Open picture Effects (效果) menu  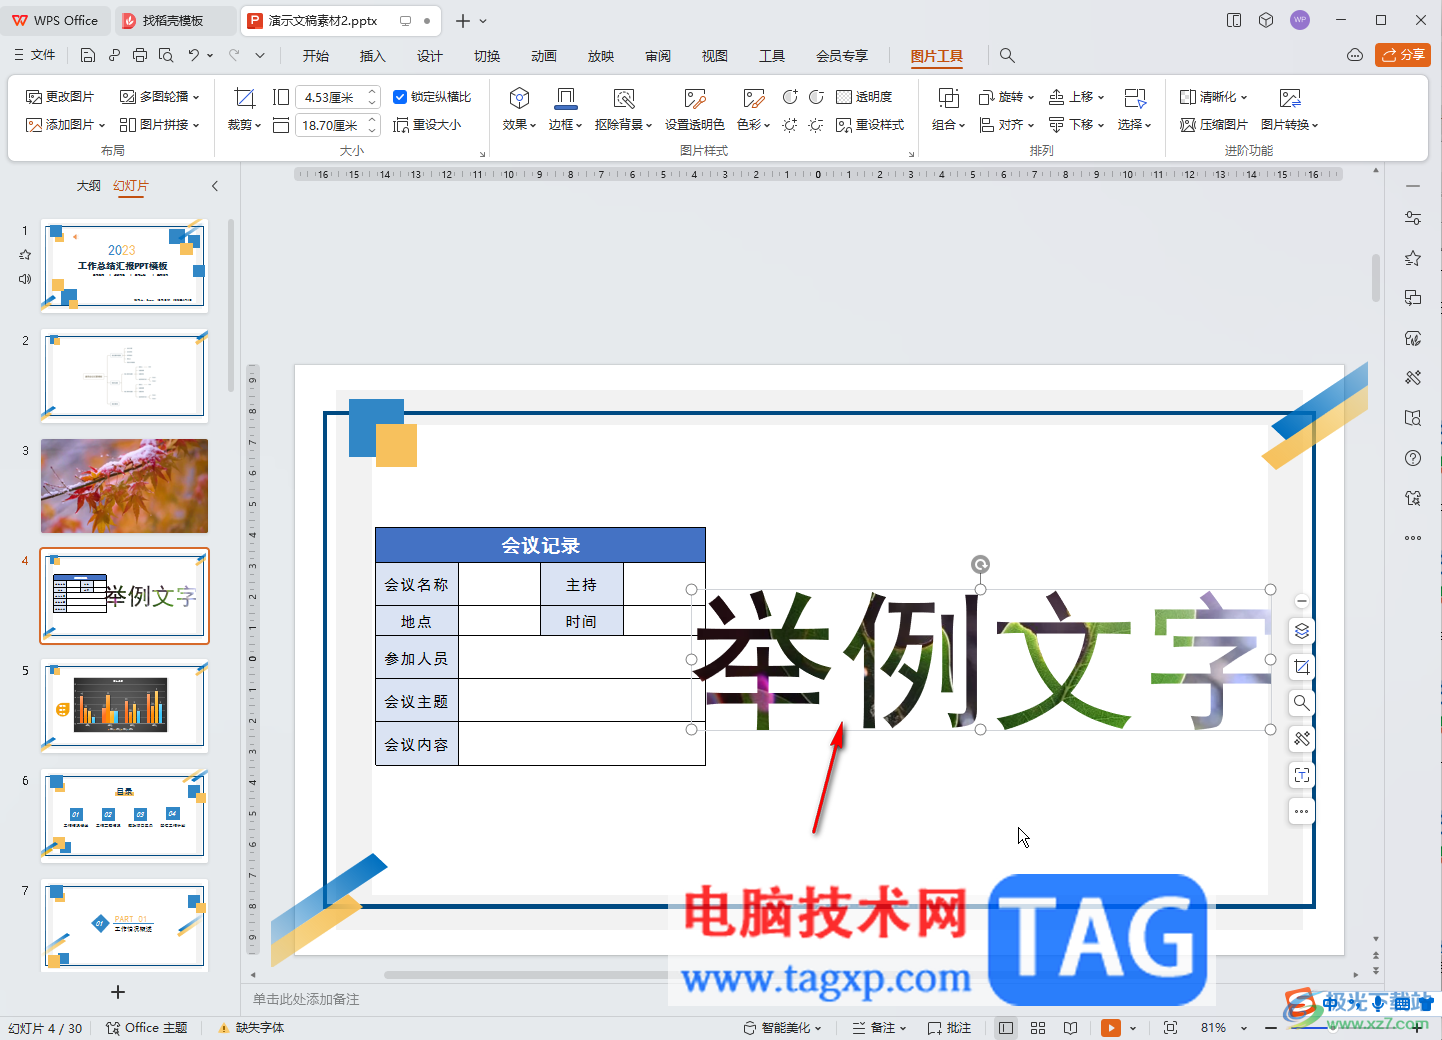tap(519, 110)
